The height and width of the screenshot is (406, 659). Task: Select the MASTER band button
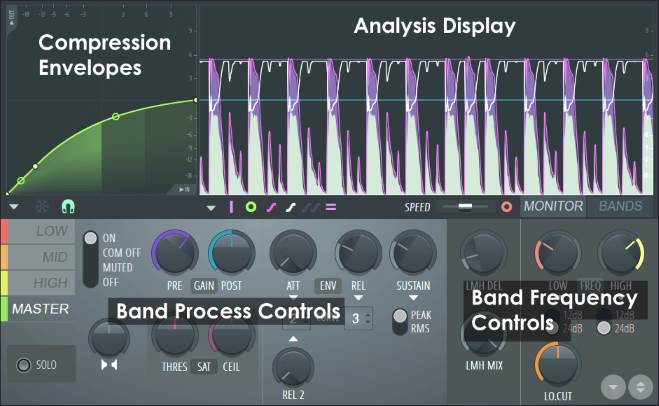[40, 309]
